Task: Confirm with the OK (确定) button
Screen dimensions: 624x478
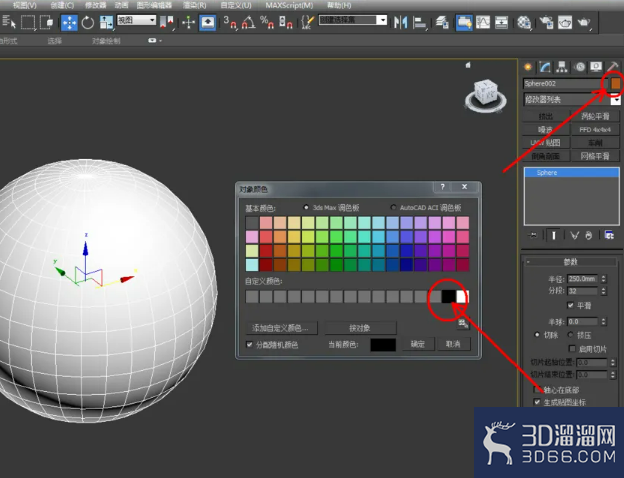Action: tap(417, 344)
